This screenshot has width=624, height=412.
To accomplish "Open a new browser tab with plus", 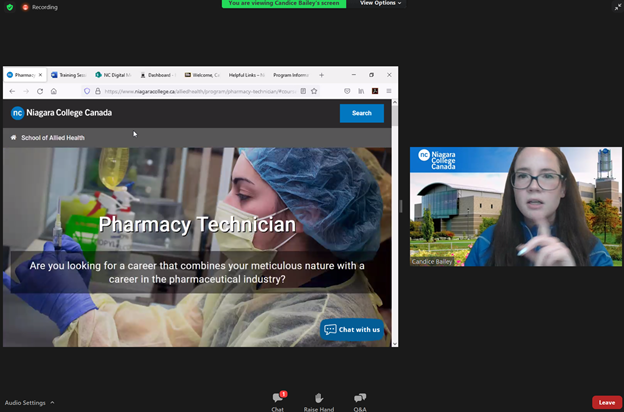I will tap(322, 75).
